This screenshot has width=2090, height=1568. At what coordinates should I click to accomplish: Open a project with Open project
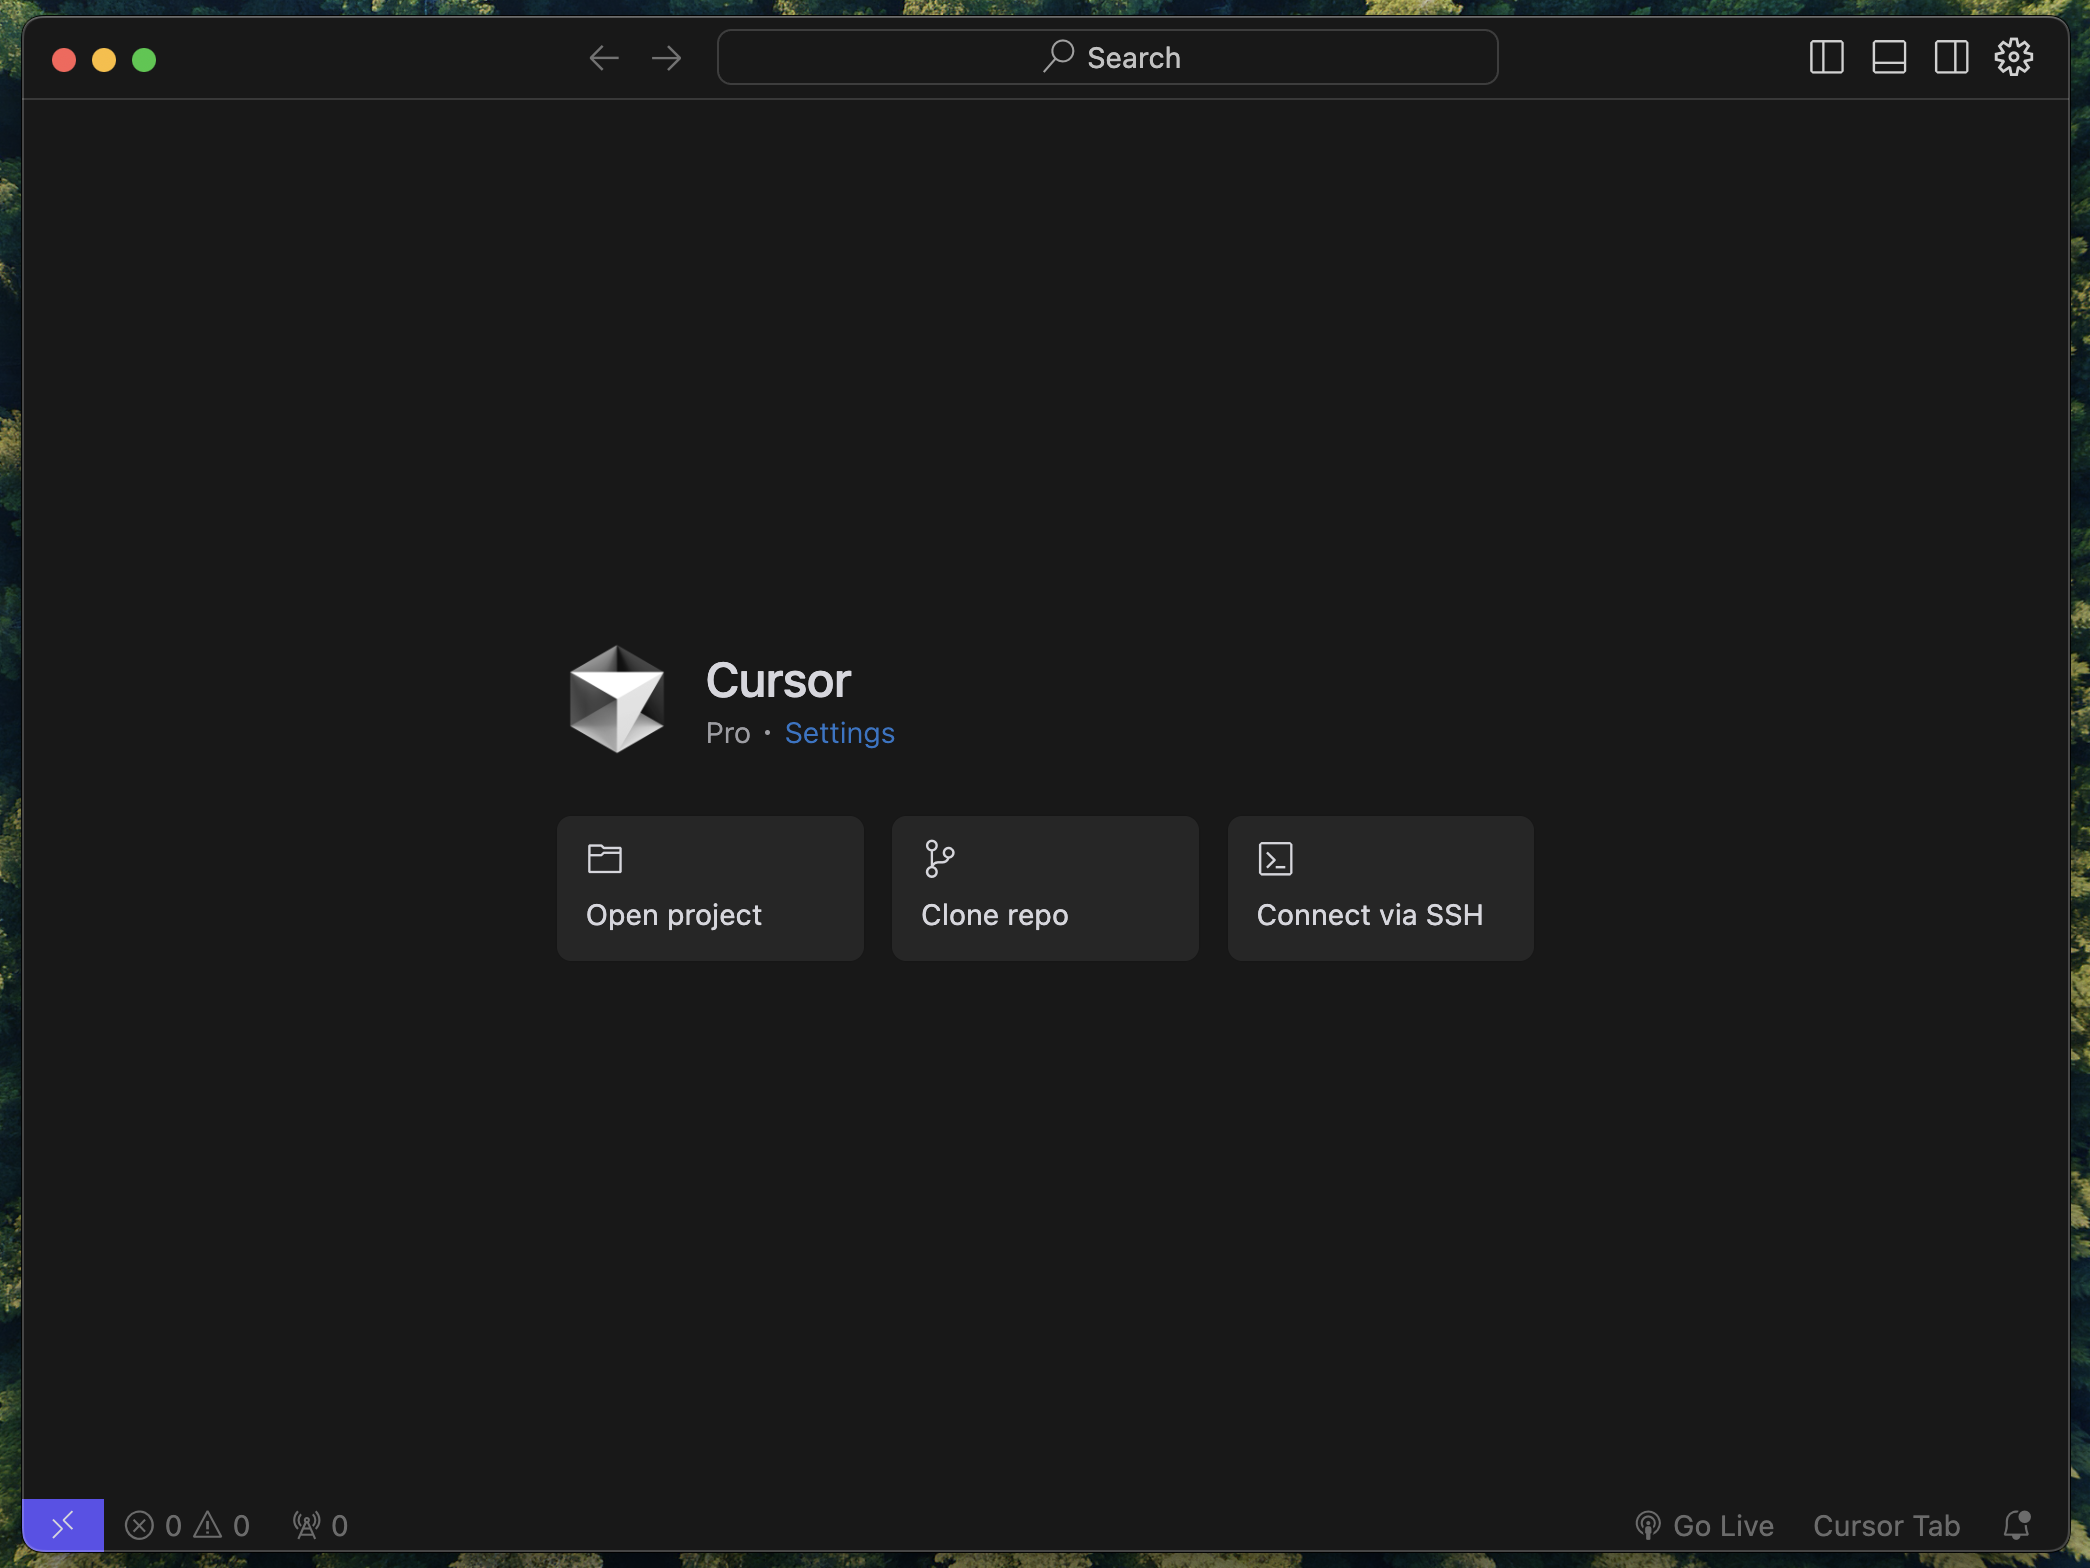point(710,888)
